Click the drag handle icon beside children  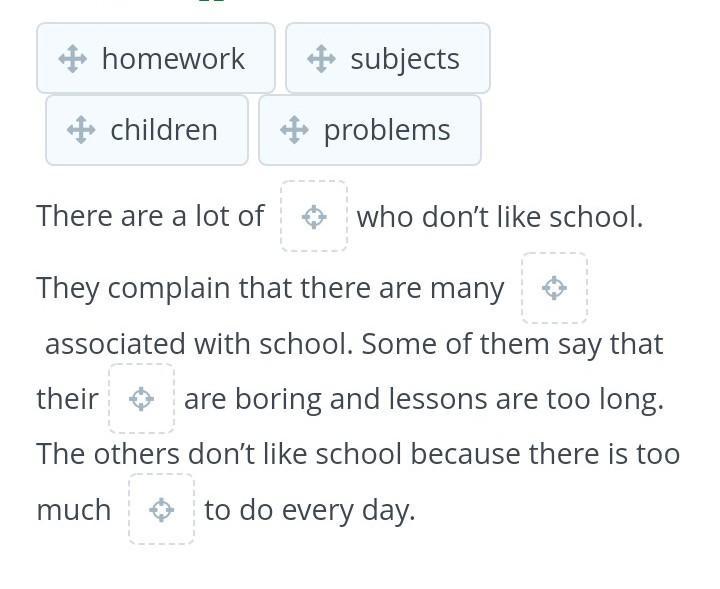[x=81, y=130]
